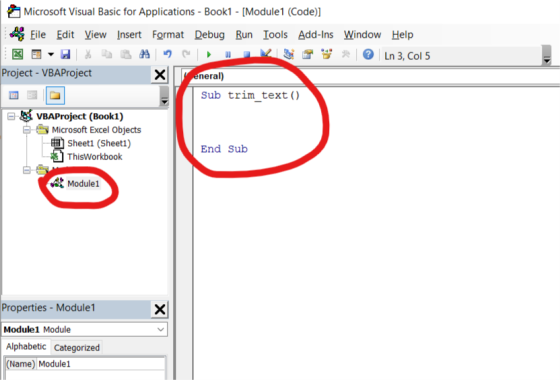This screenshot has width=560, height=380.
Task: Collapse the Modules folder node
Action: tap(27, 170)
